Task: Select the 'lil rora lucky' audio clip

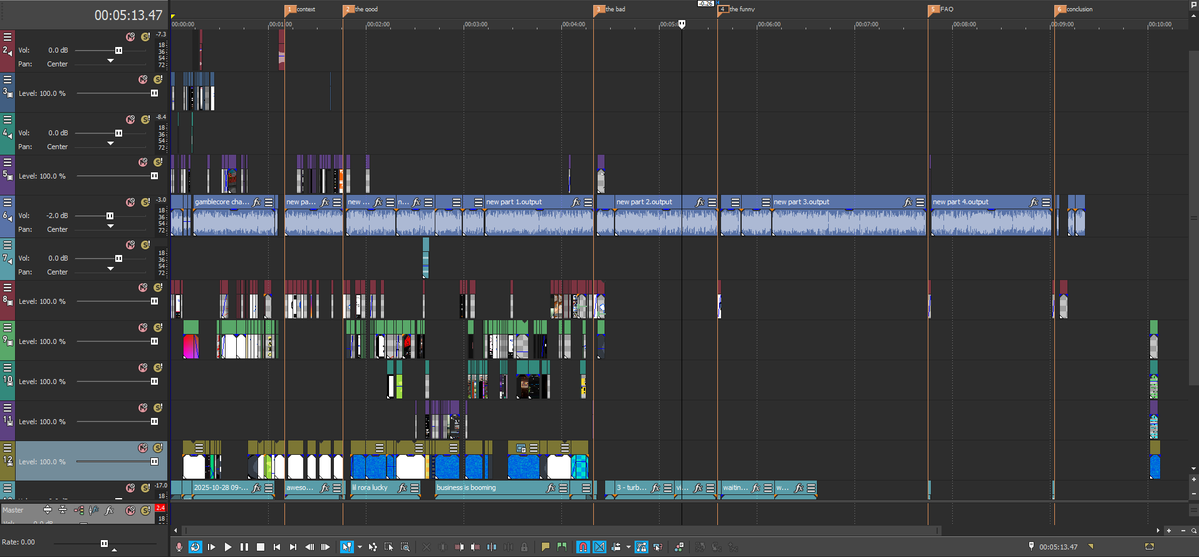Action: click(385, 490)
